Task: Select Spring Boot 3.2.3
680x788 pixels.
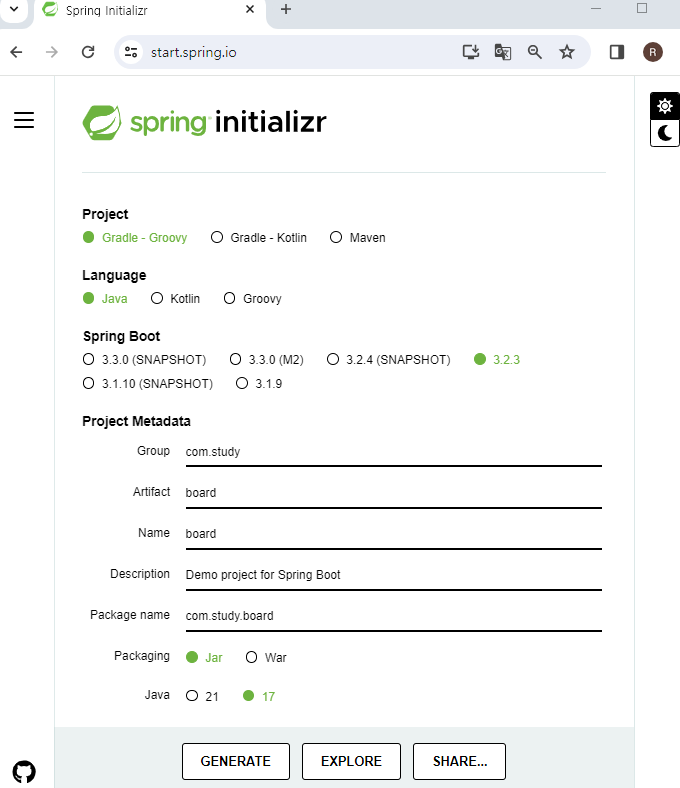Action: [497, 360]
